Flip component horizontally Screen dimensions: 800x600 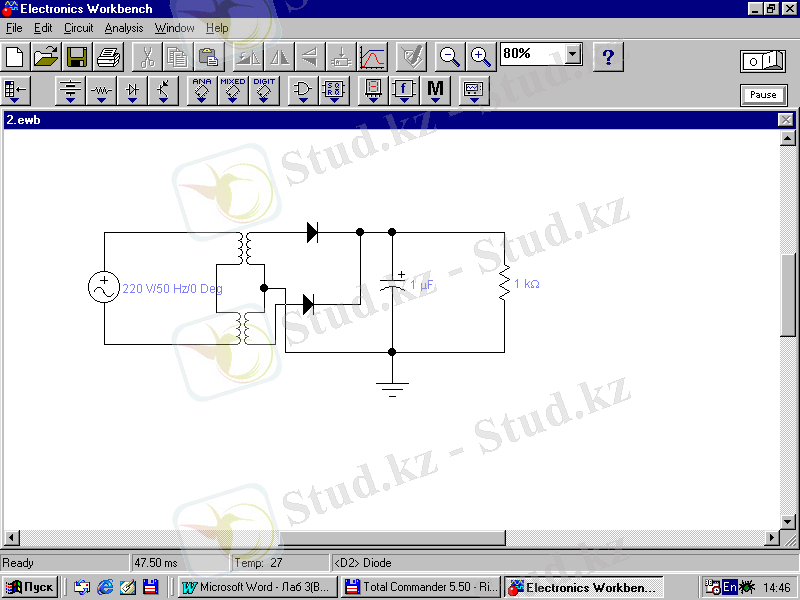pos(279,57)
